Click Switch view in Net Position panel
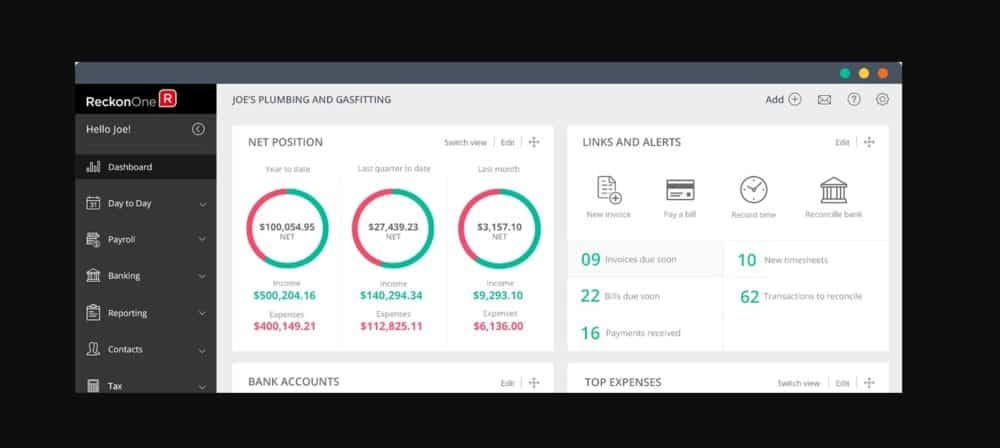The width and height of the screenshot is (1000, 448). (x=467, y=143)
